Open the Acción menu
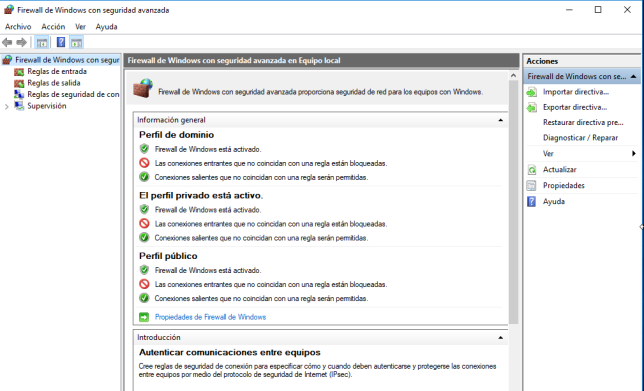The image size is (644, 391). click(53, 27)
